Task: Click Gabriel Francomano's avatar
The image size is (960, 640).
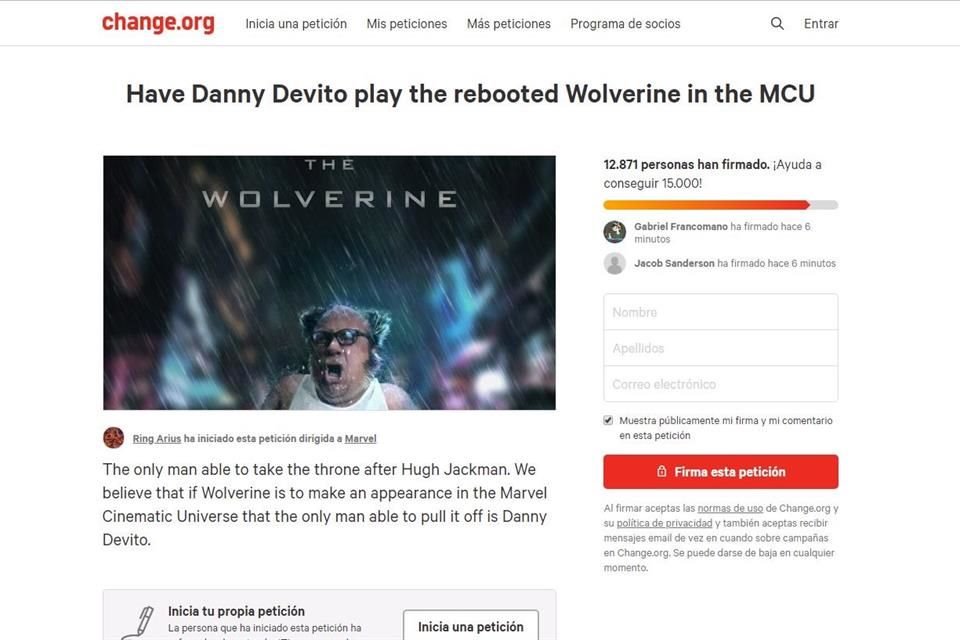Action: point(615,232)
